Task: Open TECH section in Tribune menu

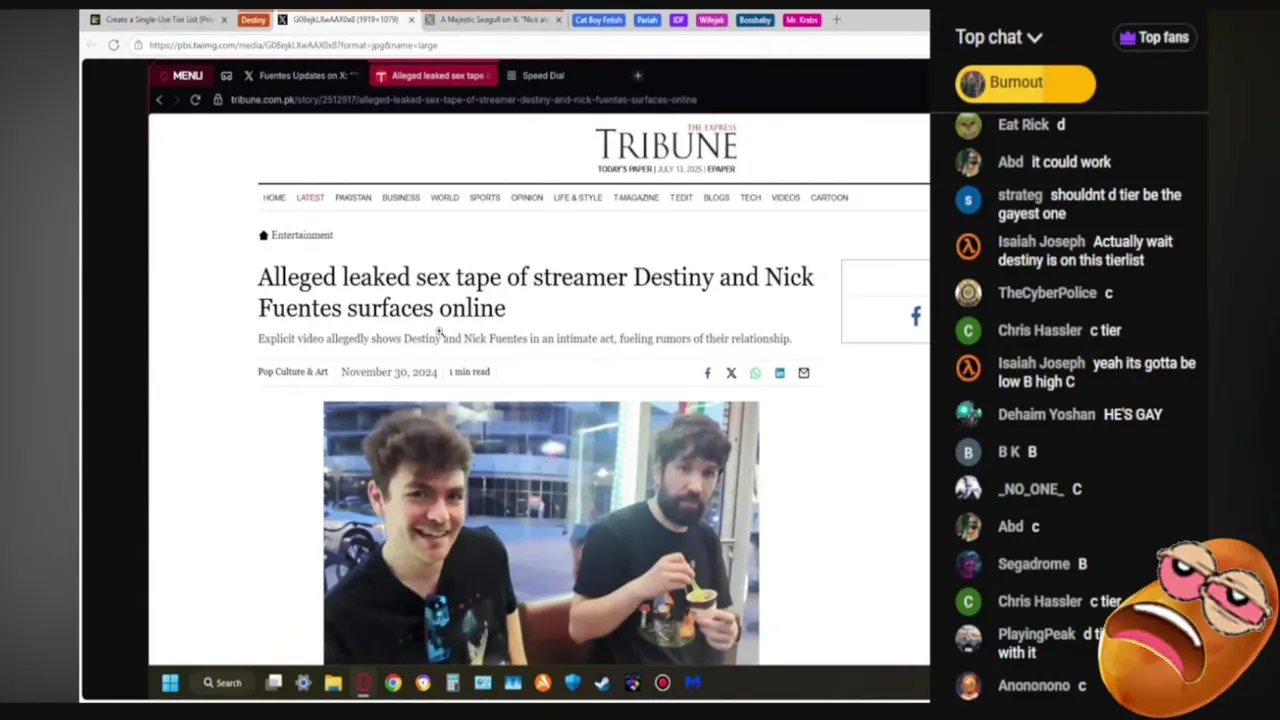Action: pyautogui.click(x=751, y=198)
